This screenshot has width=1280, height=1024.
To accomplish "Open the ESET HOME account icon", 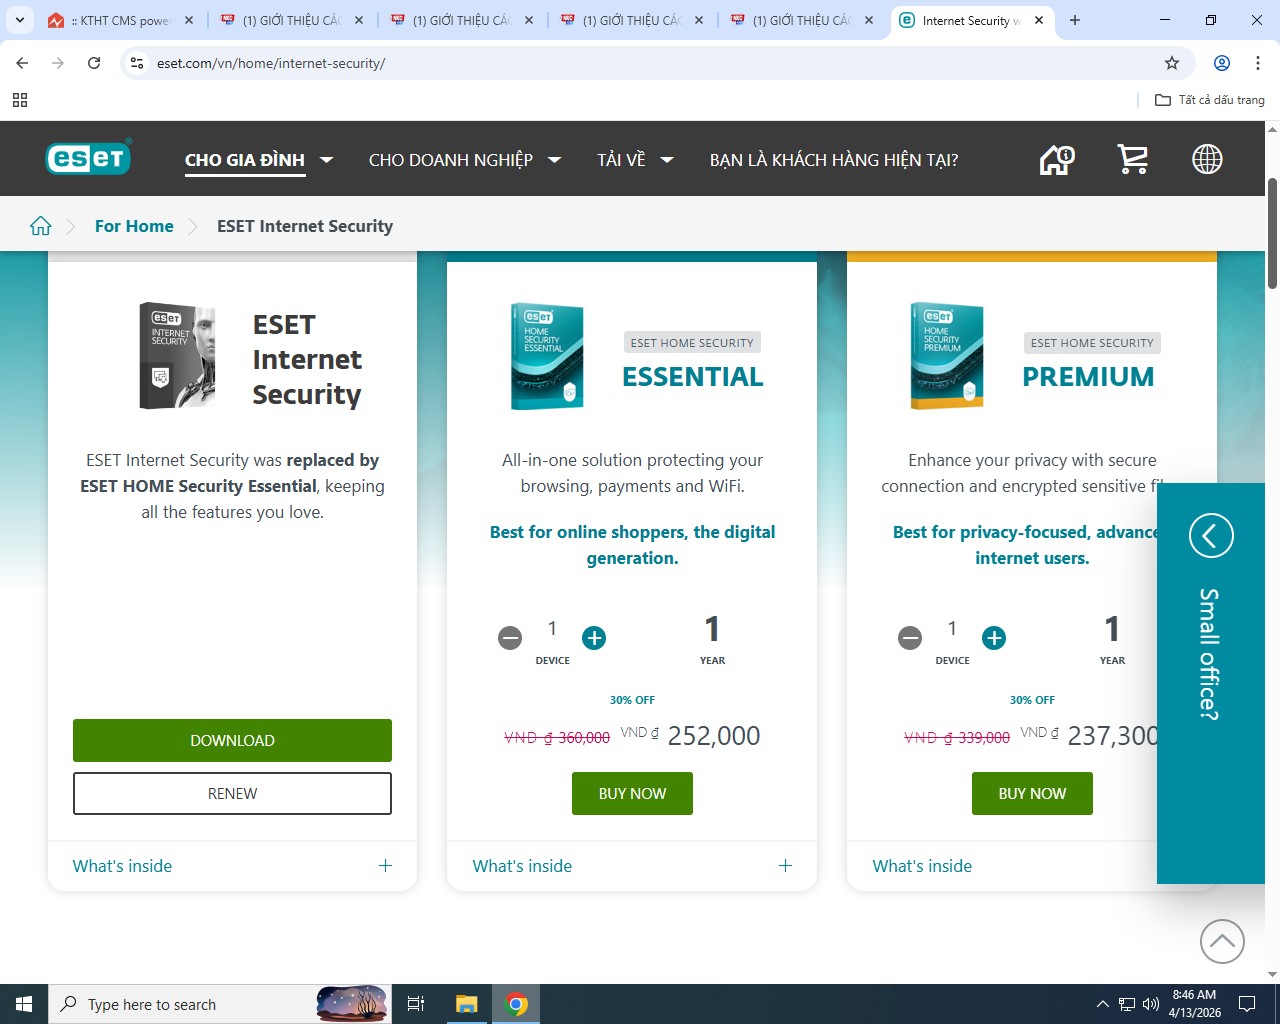I will 1057,159.
